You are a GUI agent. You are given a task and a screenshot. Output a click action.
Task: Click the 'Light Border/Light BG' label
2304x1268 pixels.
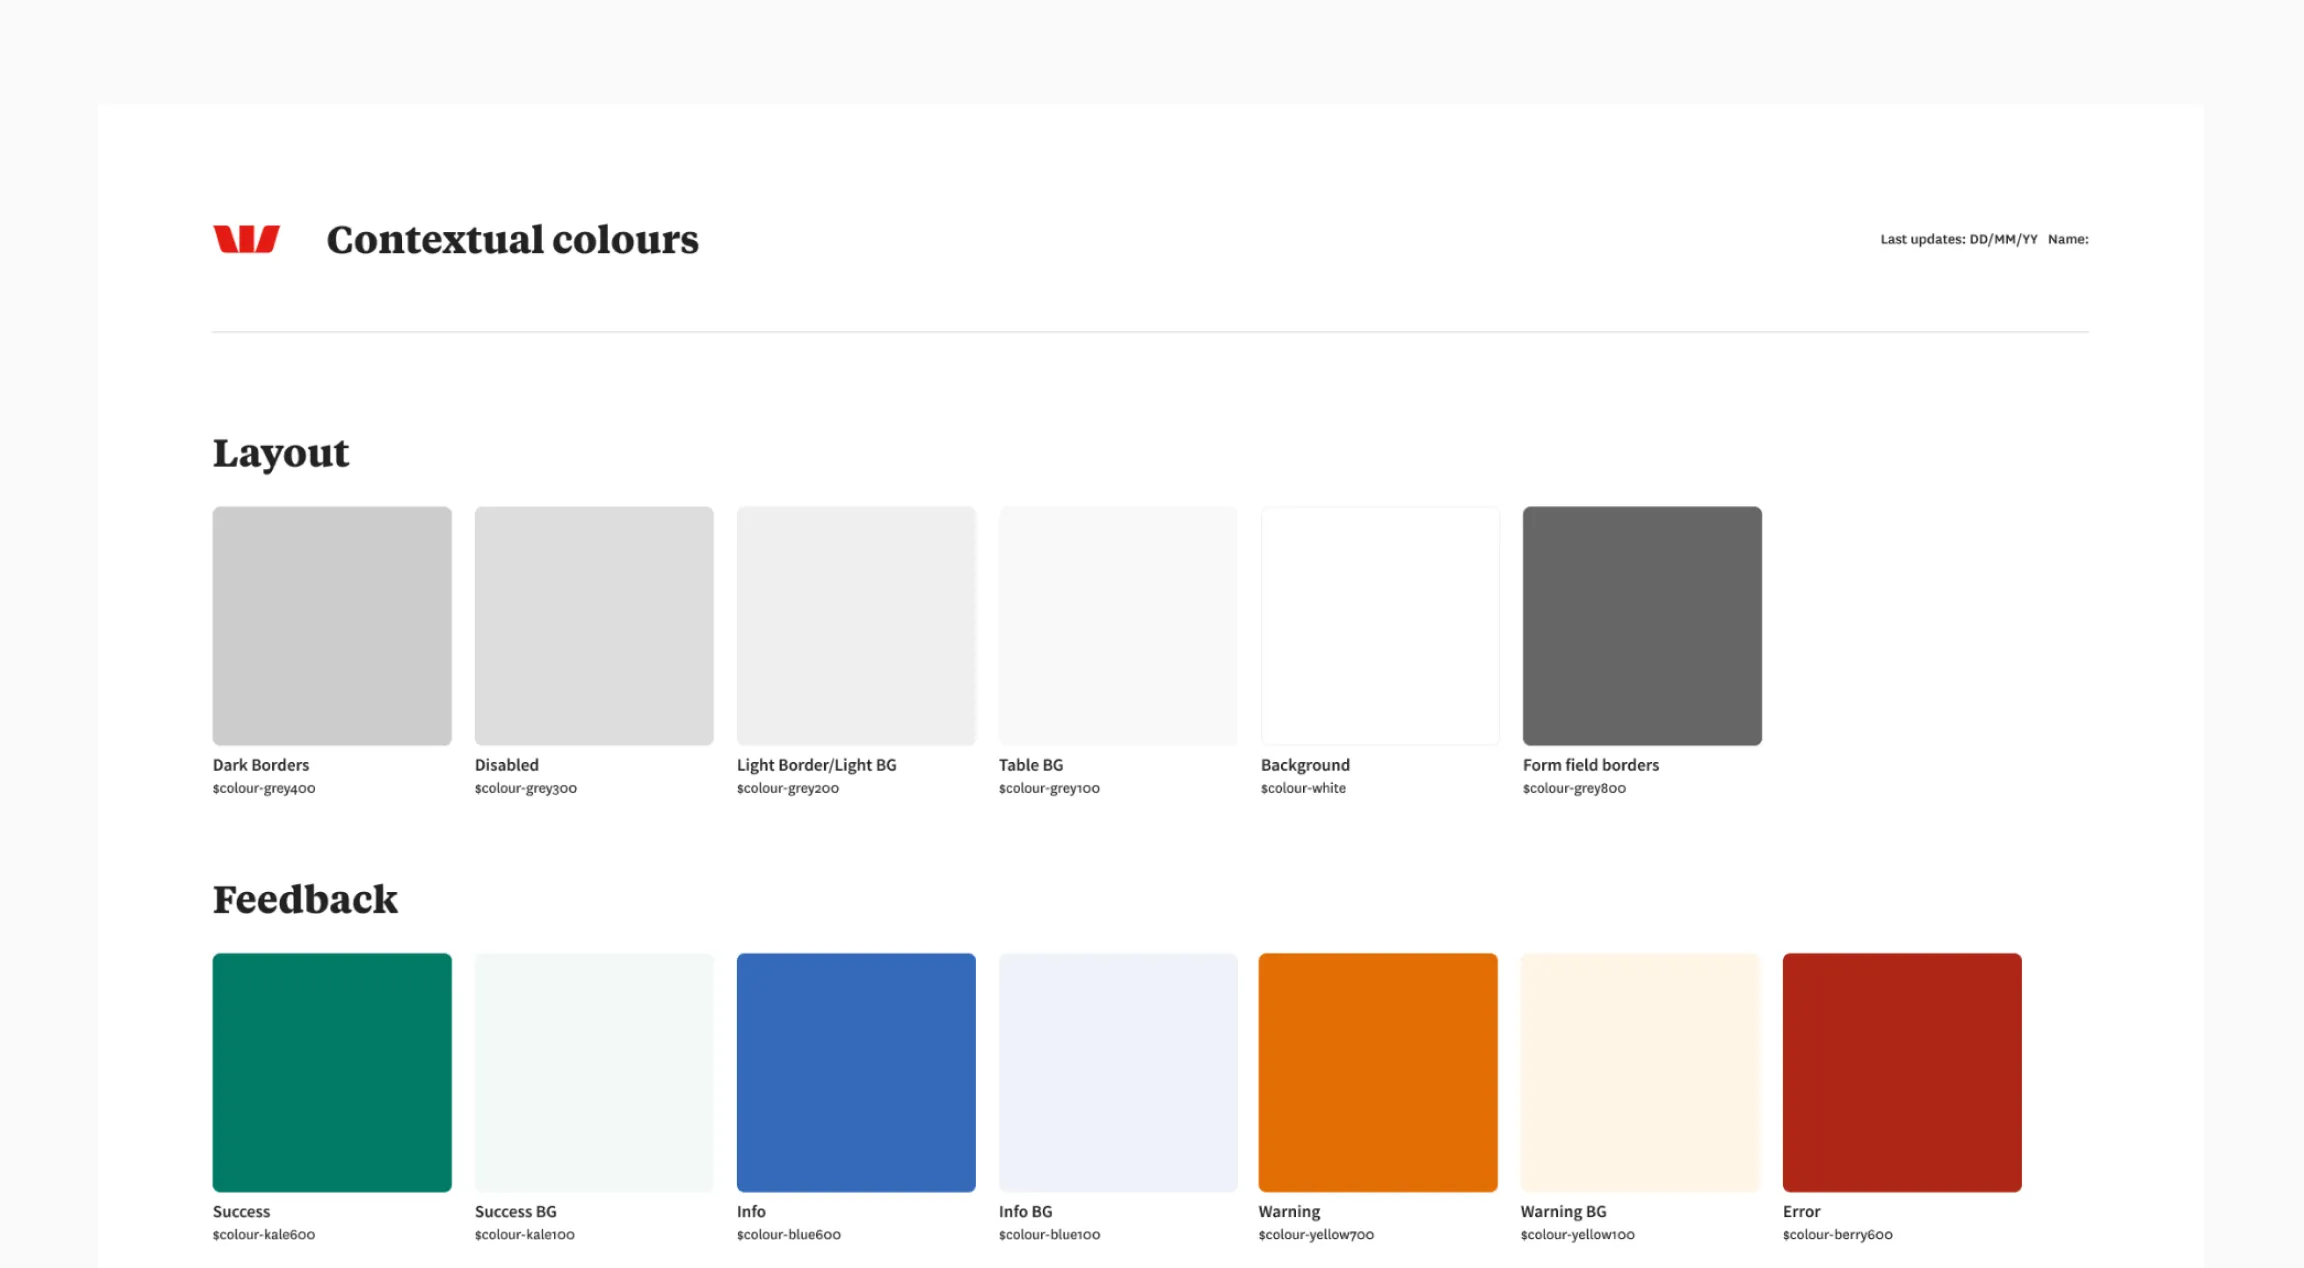(817, 765)
